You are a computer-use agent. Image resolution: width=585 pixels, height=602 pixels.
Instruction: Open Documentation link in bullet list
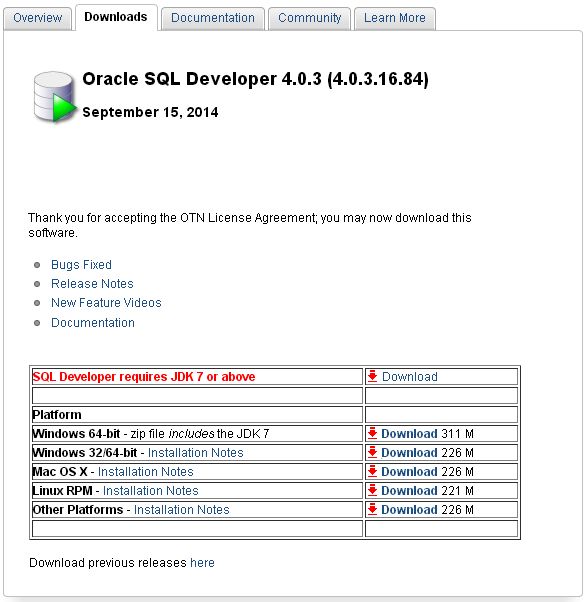93,322
